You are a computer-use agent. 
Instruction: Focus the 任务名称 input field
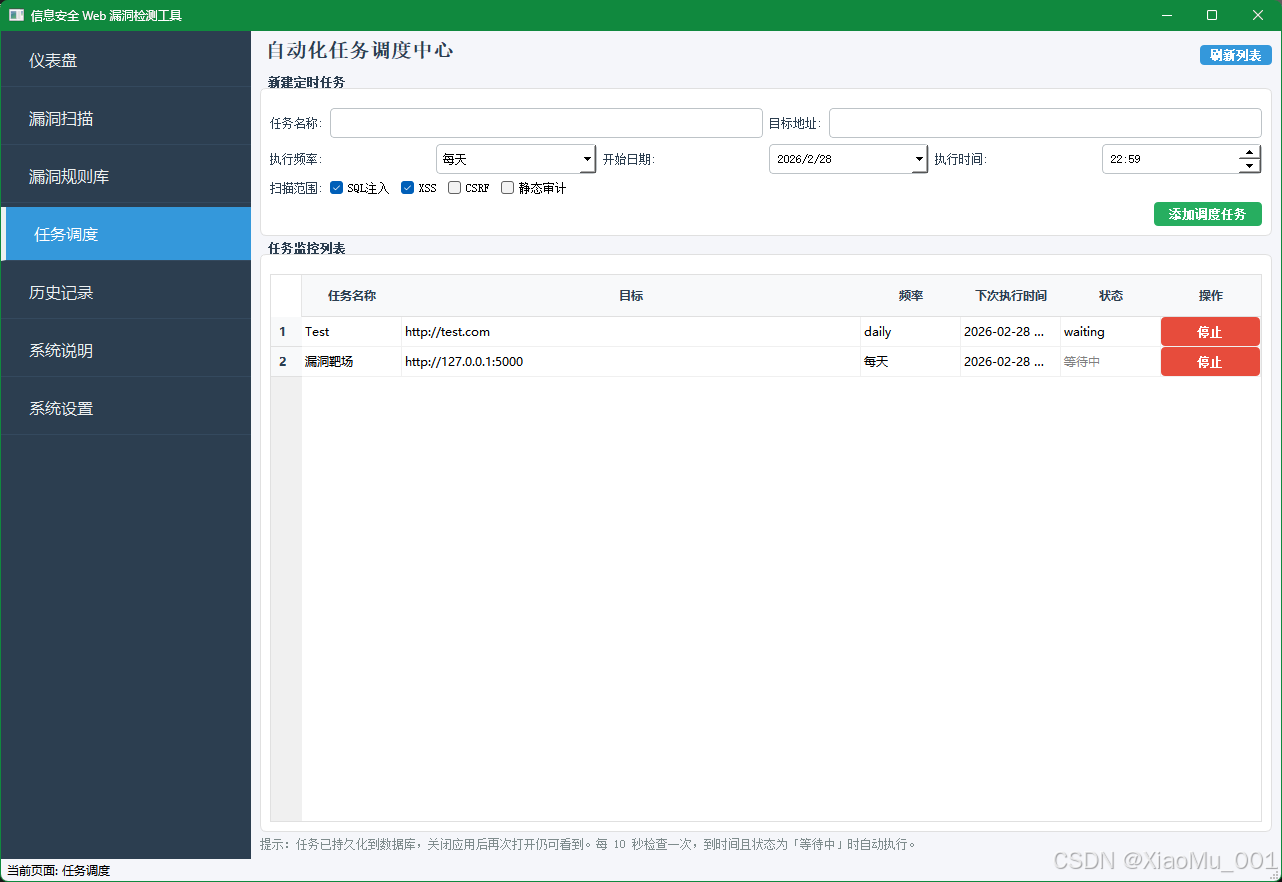[546, 123]
